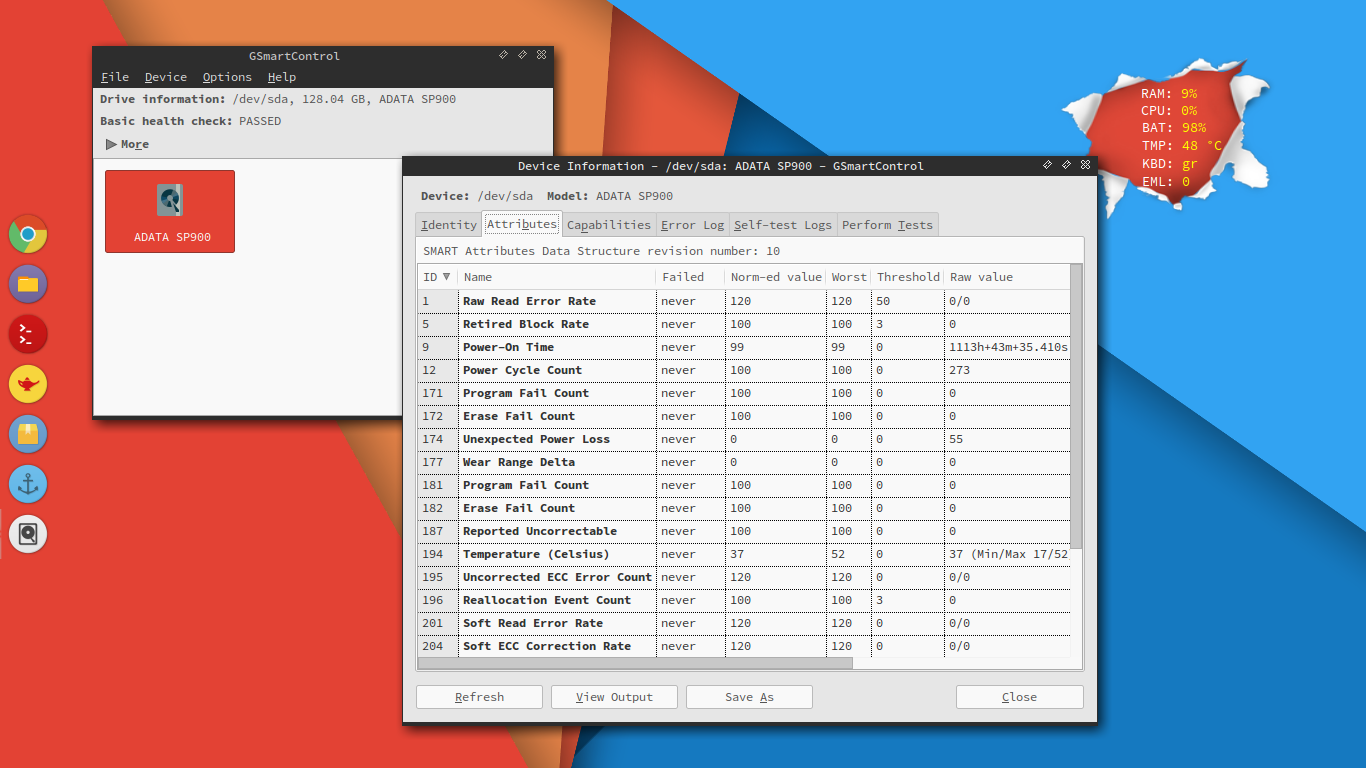Click the TMP 48 °C widget readout
The width and height of the screenshot is (1366, 768).
coord(1182,145)
